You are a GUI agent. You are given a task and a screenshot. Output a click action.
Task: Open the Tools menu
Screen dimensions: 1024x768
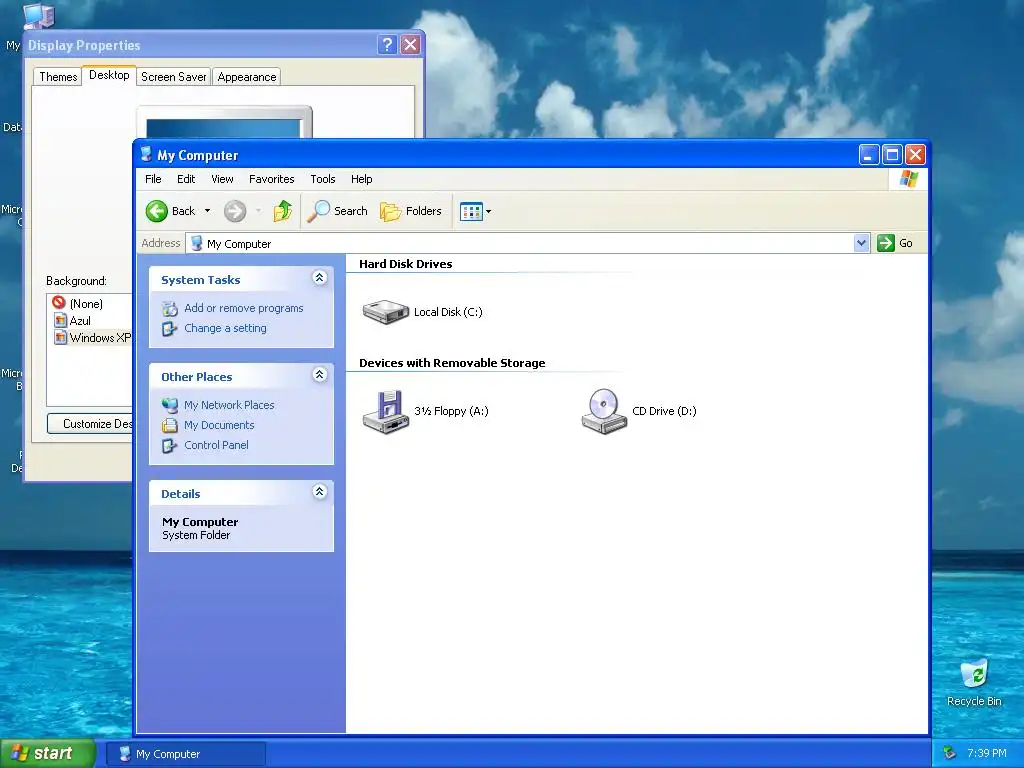click(x=323, y=179)
